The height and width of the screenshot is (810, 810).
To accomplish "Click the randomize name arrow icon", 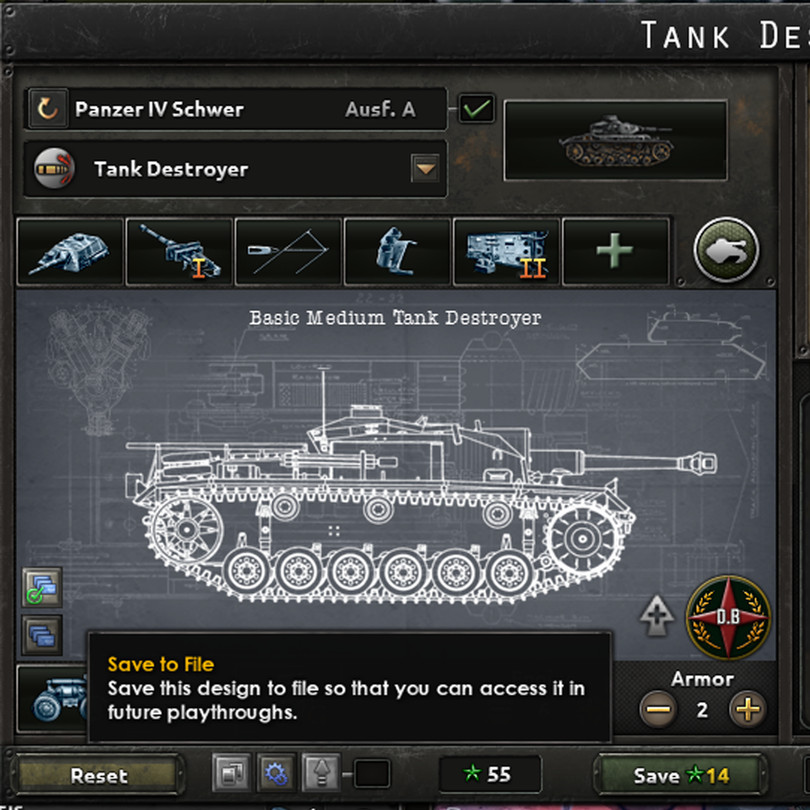I will pos(48,108).
